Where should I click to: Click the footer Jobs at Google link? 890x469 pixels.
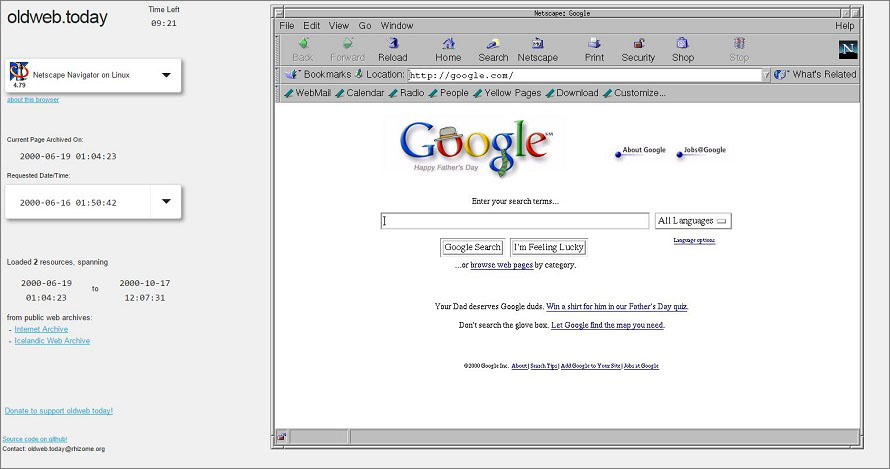coord(641,366)
